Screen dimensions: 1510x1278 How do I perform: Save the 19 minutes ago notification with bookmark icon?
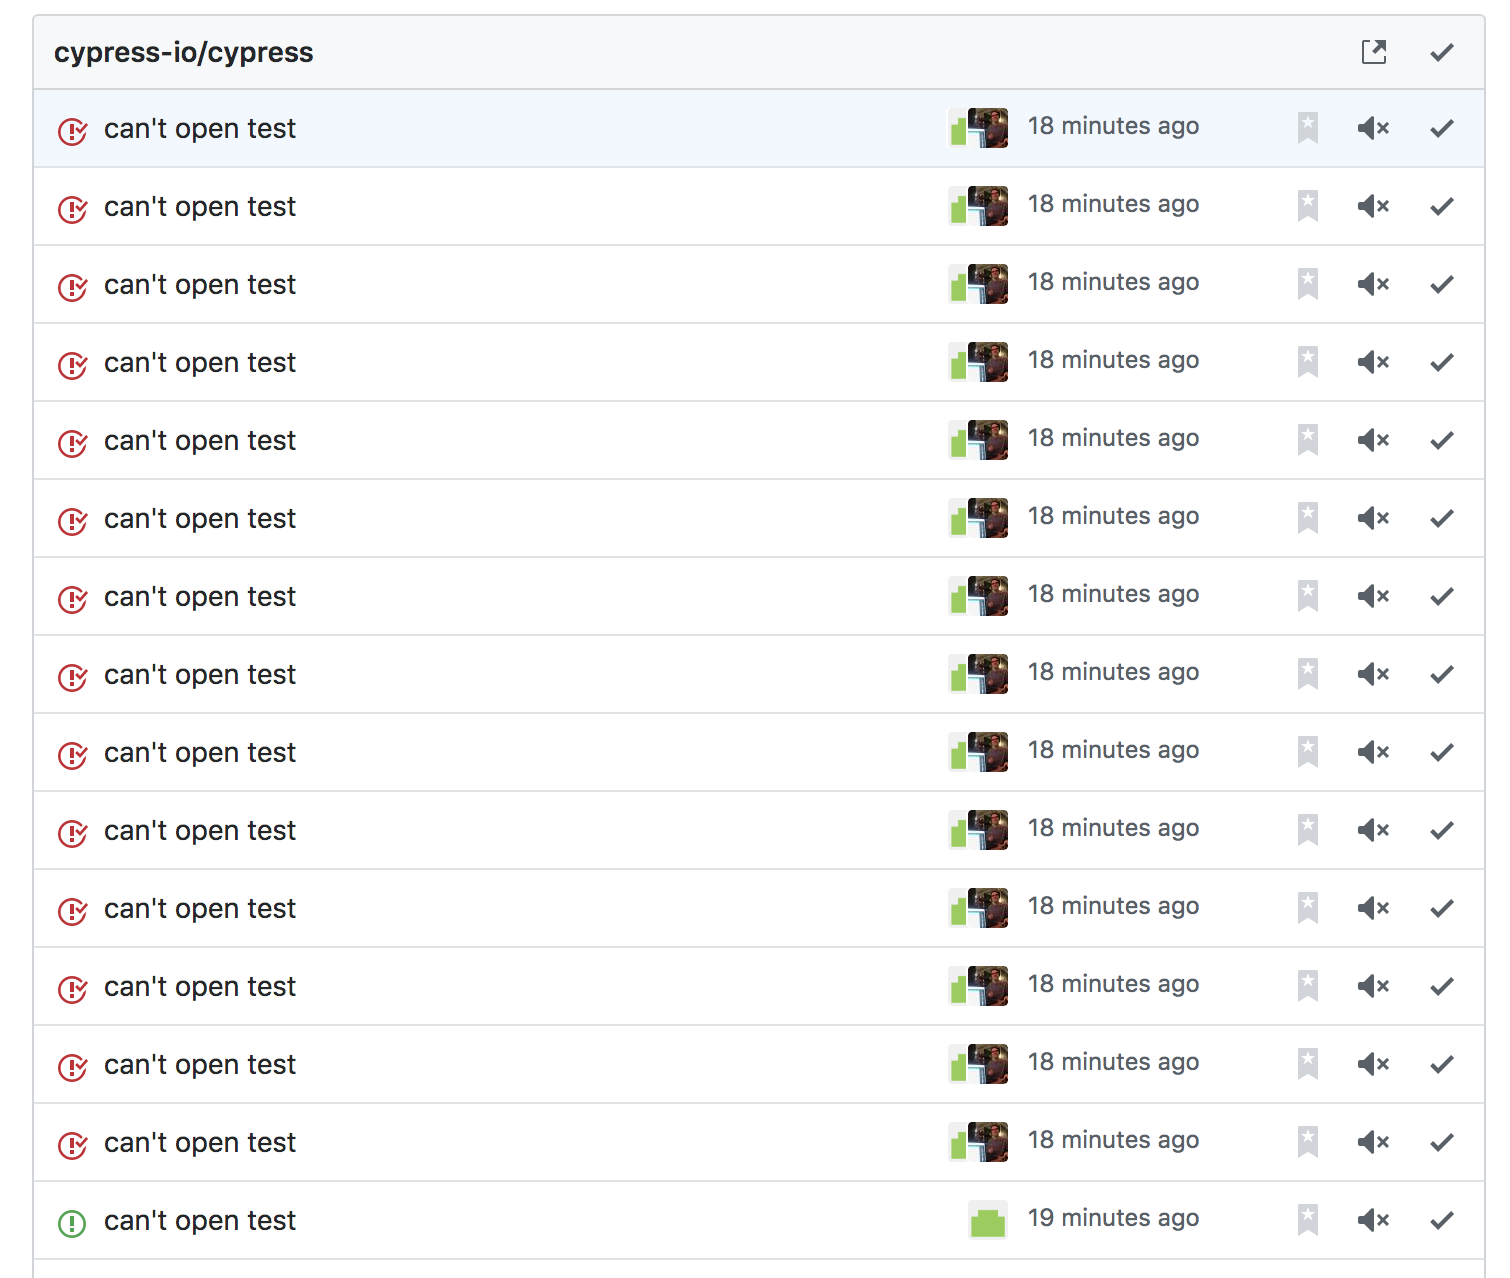click(x=1308, y=1220)
